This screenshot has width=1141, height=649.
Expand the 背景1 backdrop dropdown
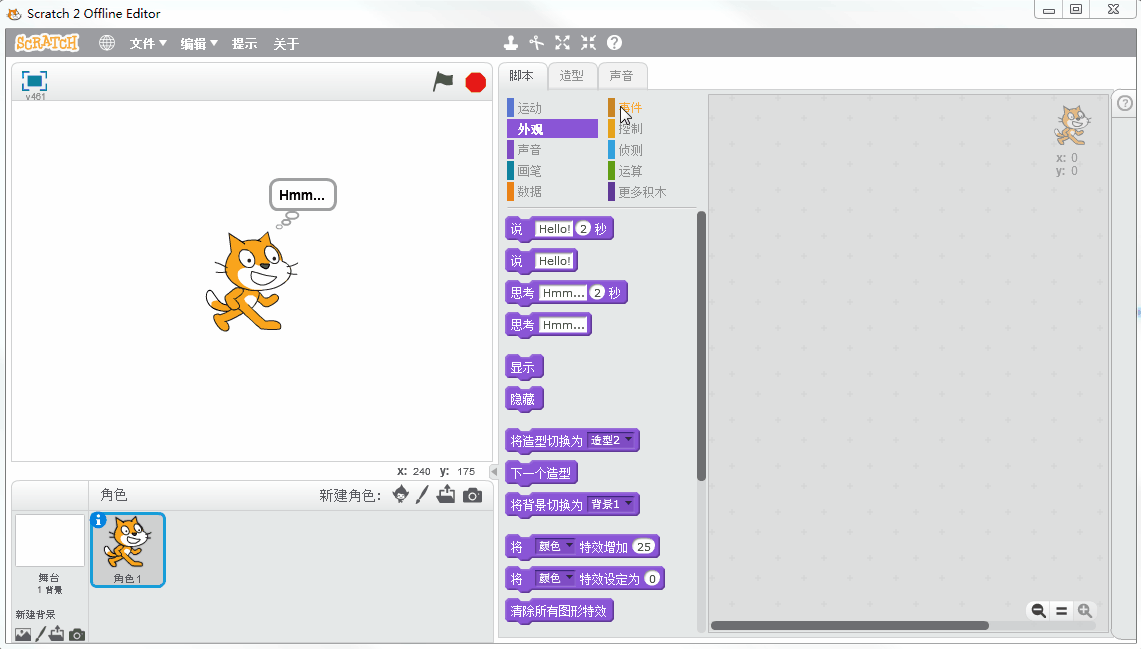612,504
